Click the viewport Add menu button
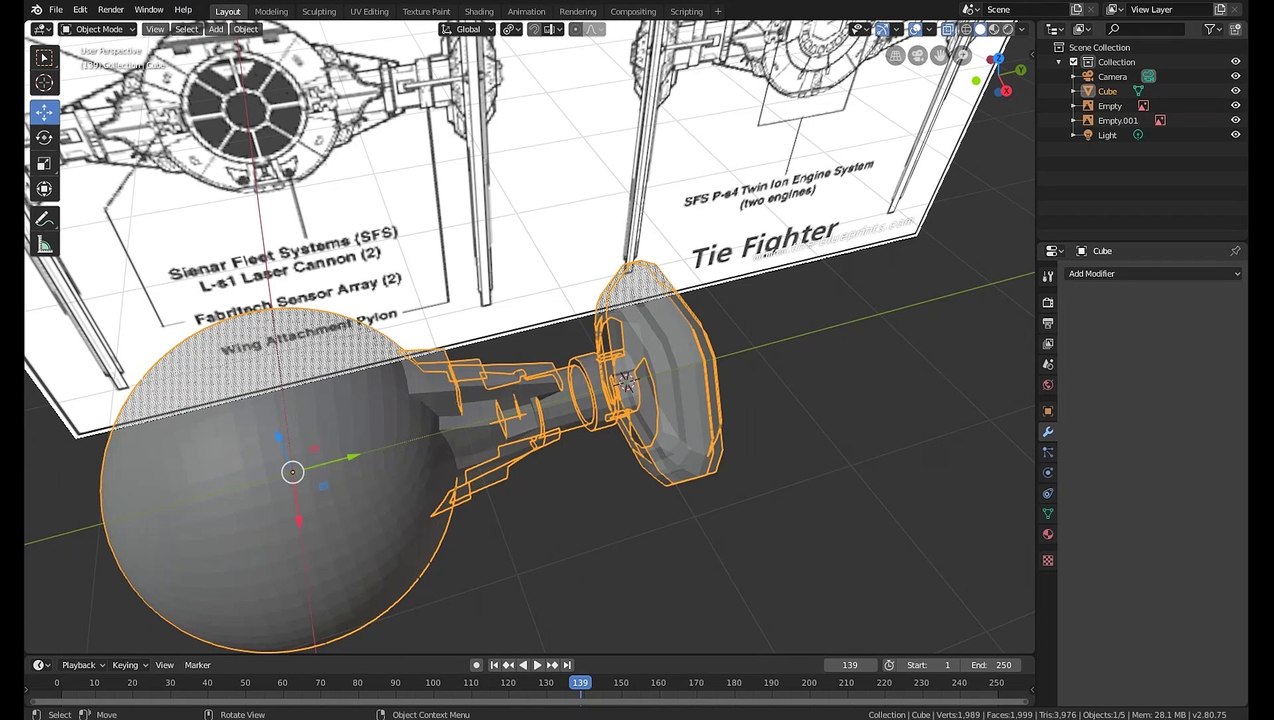The image size is (1274, 720). coord(216,29)
